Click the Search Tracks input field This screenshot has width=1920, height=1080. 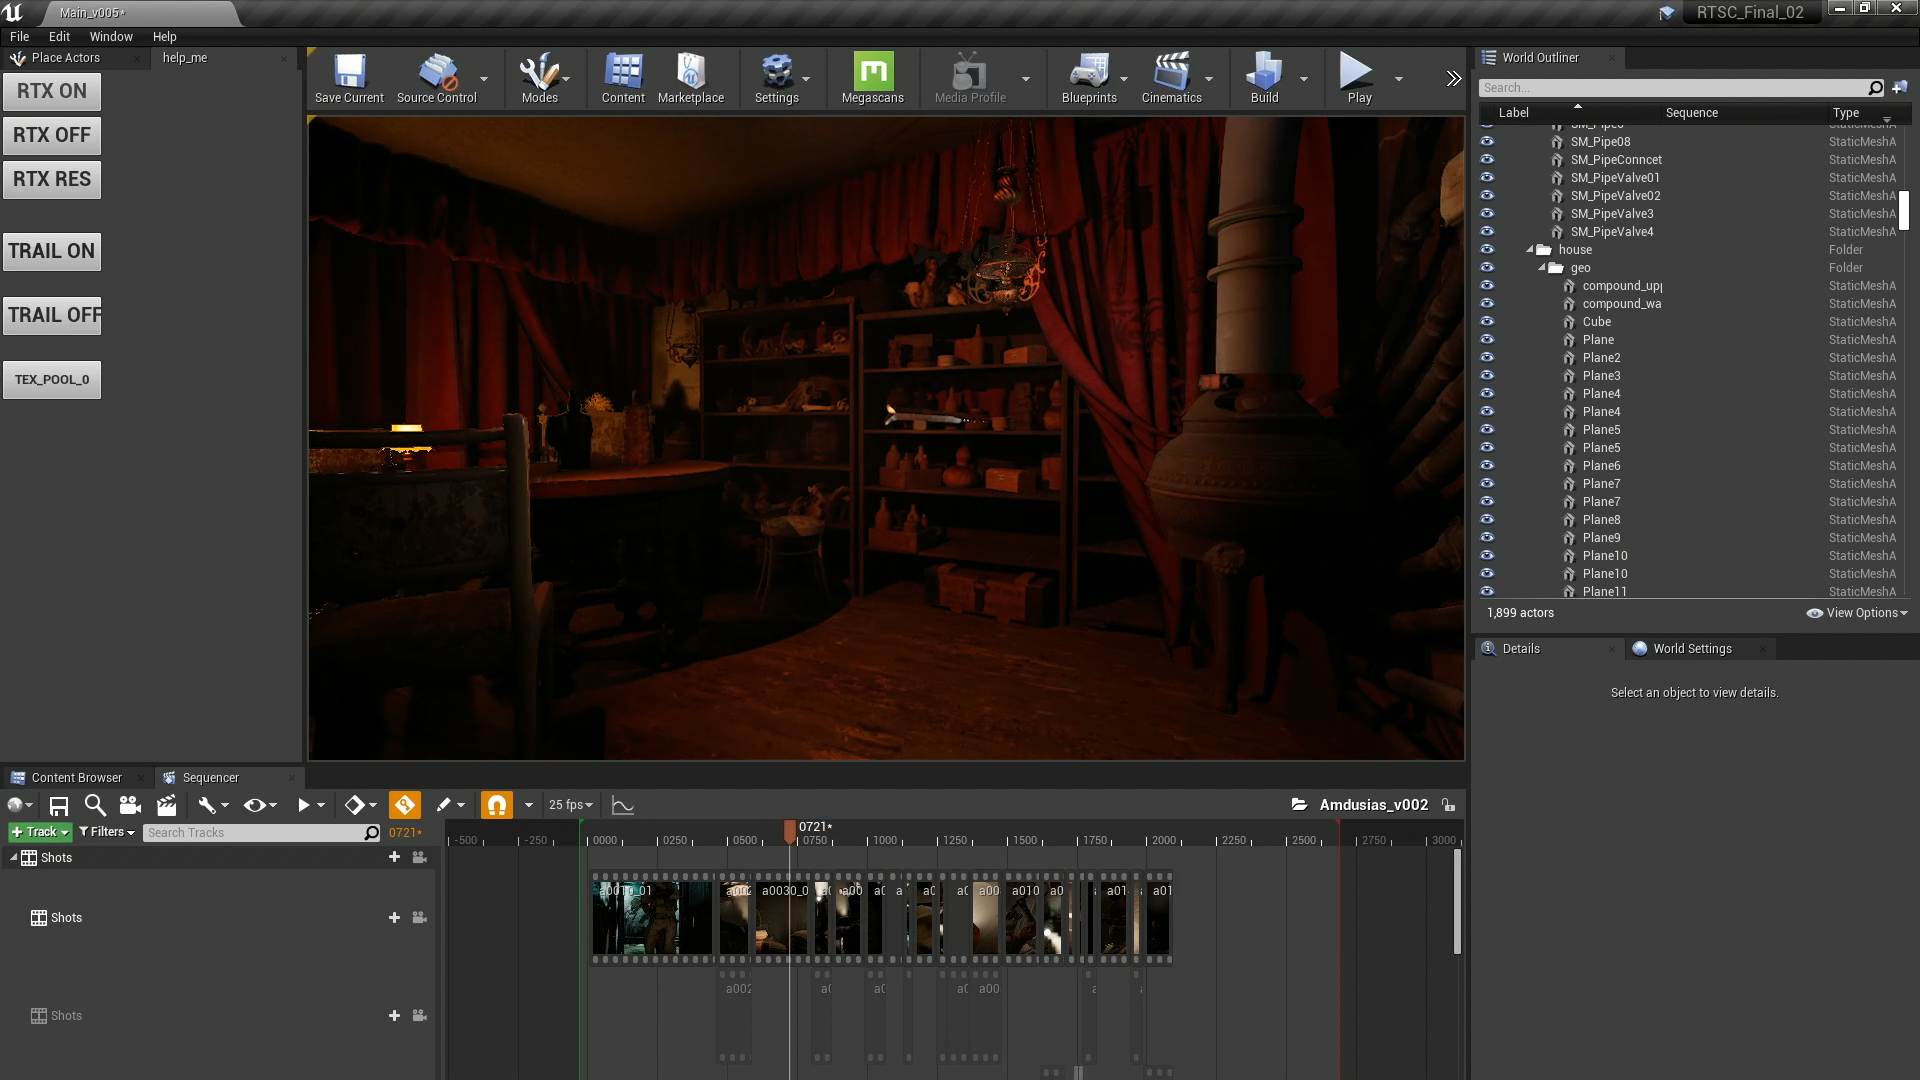pyautogui.click(x=255, y=832)
